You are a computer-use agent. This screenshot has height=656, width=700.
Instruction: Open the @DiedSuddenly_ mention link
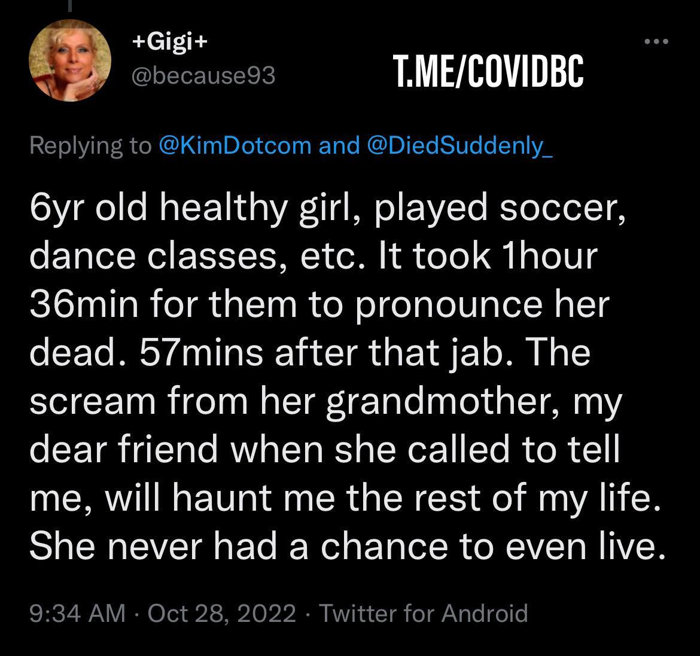[x=459, y=146]
